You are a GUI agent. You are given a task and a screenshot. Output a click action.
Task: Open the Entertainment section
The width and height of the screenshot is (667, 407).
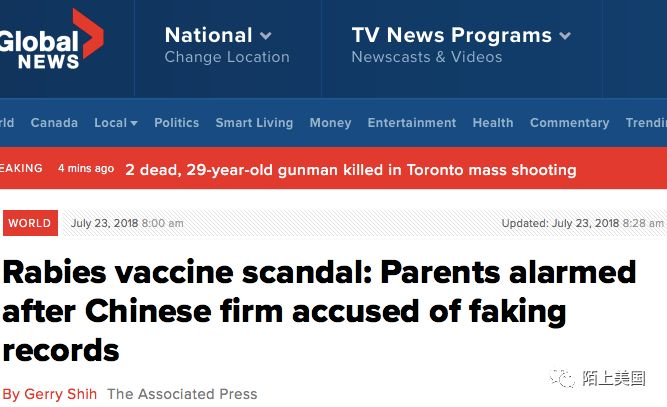(x=411, y=123)
